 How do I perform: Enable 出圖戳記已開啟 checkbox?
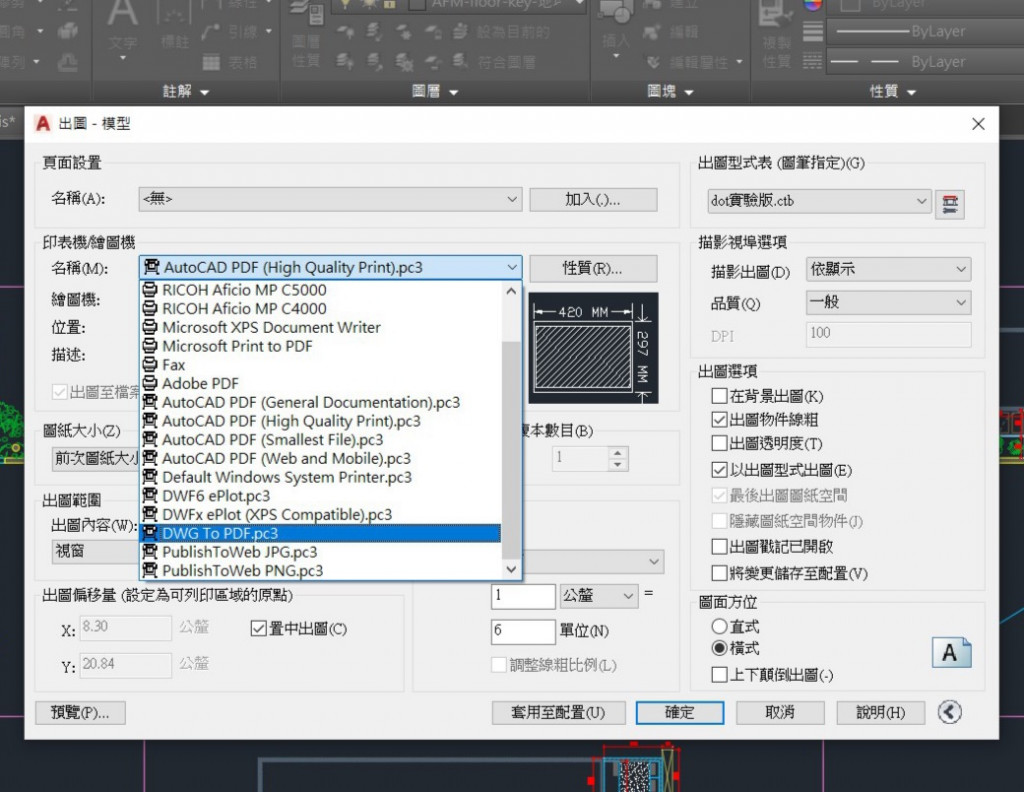(x=719, y=546)
